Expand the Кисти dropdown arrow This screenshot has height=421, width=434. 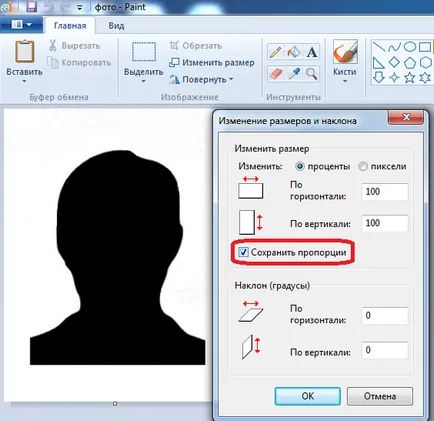[x=345, y=81]
